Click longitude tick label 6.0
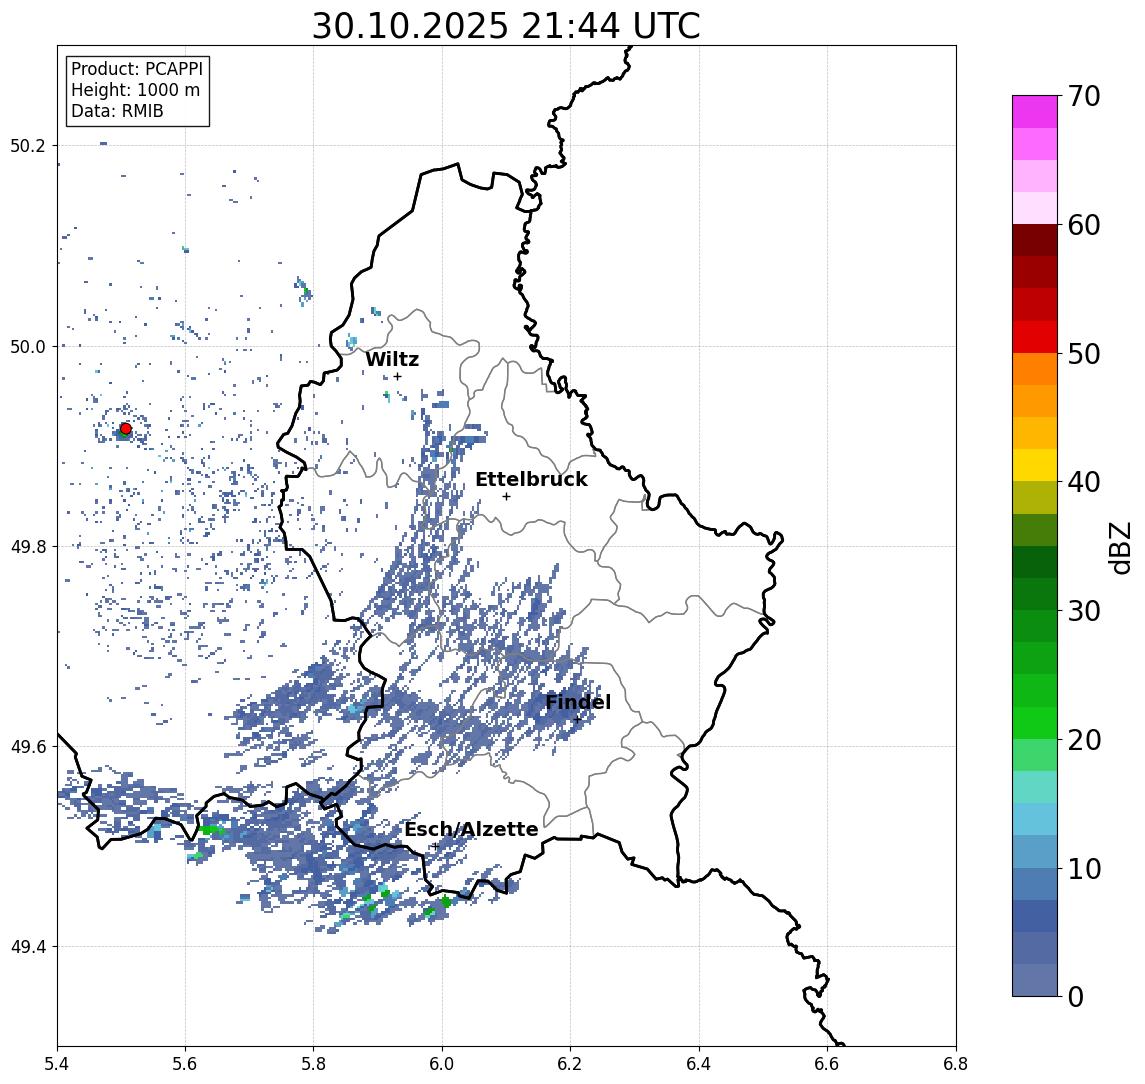Image resolution: width=1145 pixels, height=1084 pixels. point(443,1064)
